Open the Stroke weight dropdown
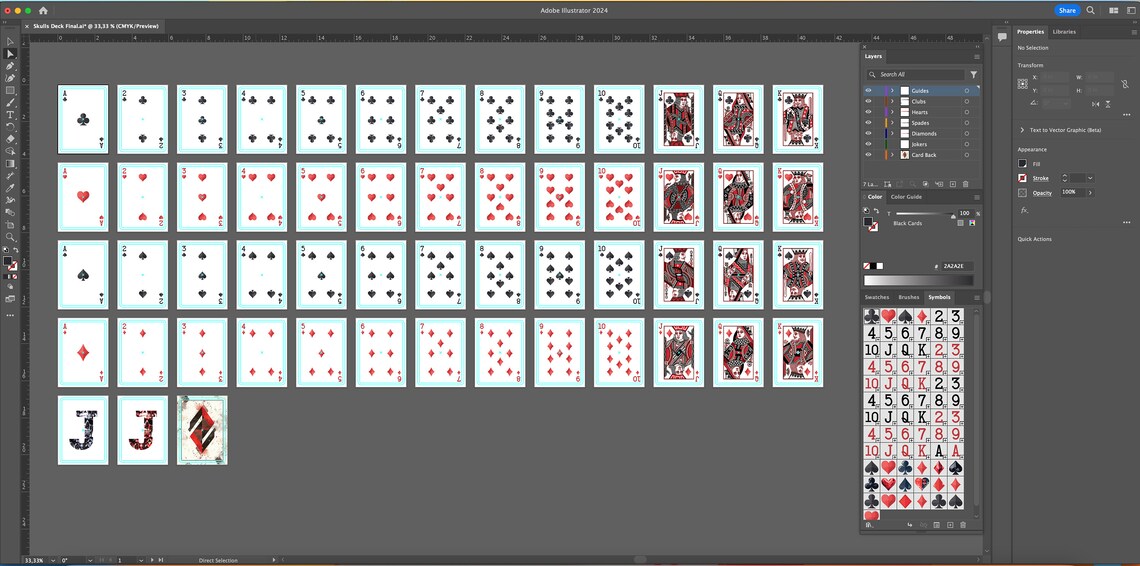The image size is (1140, 566). (1090, 178)
